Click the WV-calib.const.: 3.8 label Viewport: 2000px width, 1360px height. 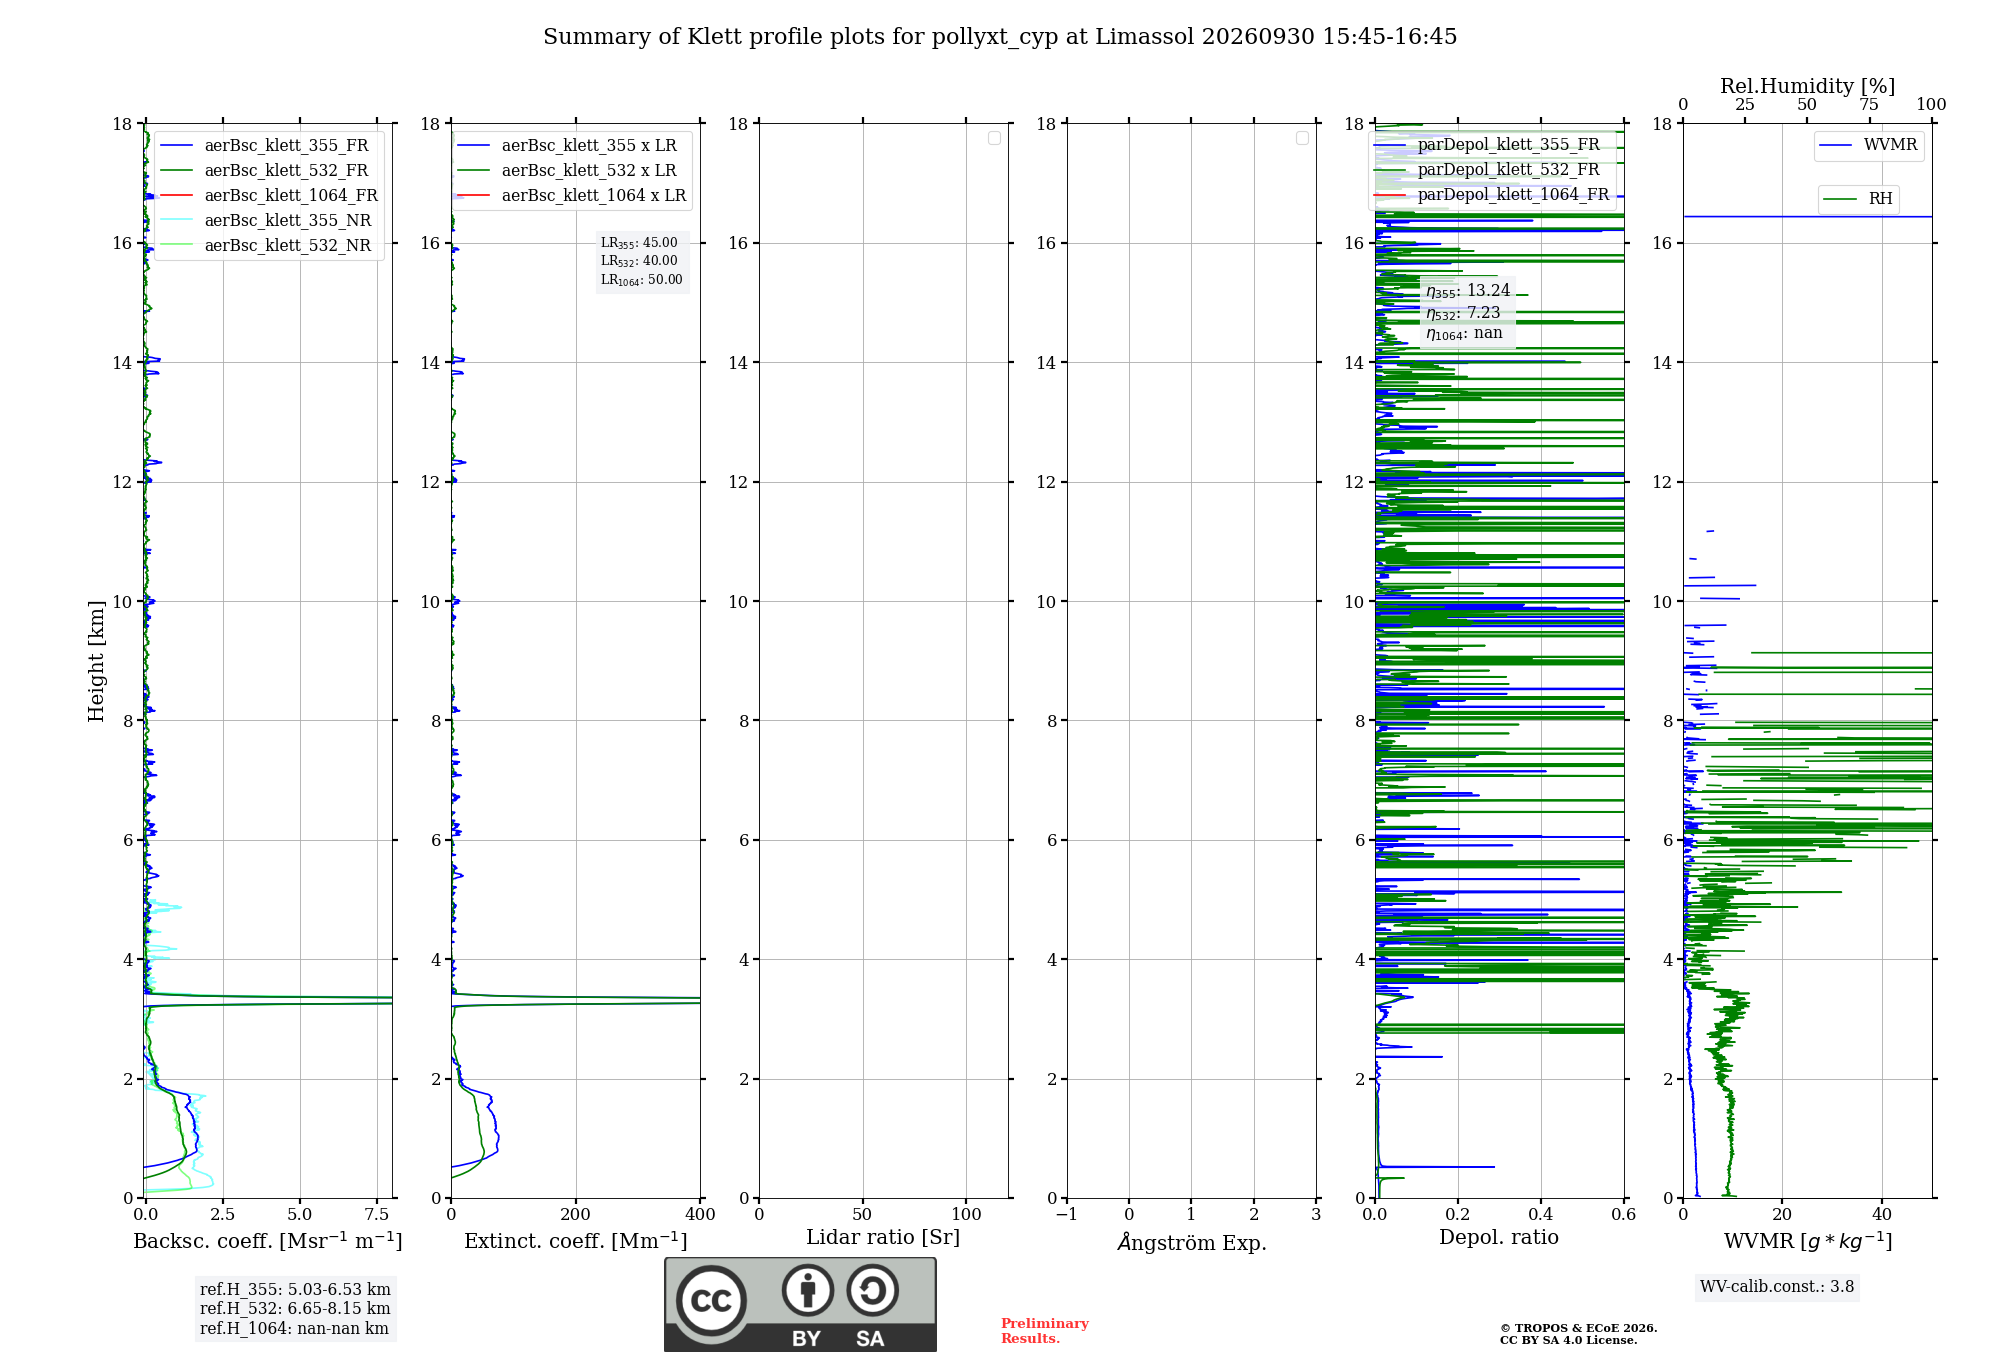[x=1777, y=1287]
